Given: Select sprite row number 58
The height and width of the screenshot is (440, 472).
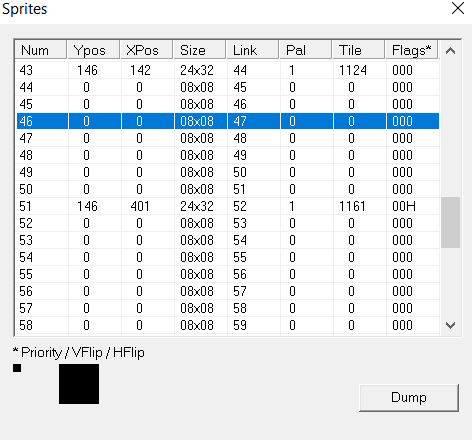Looking at the screenshot, I should [228, 325].
